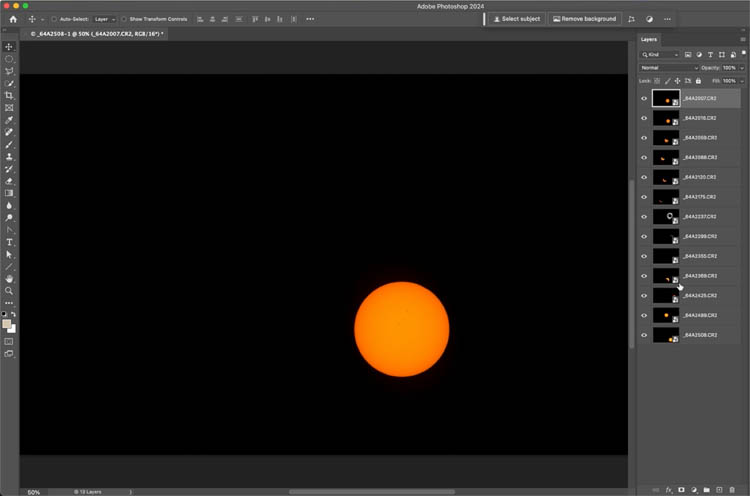Select the Crop tool
Image resolution: width=750 pixels, height=496 pixels.
pyautogui.click(x=9, y=96)
